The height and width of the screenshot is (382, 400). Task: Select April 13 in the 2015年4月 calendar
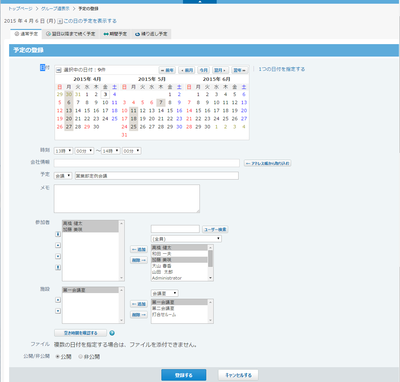tap(69, 111)
